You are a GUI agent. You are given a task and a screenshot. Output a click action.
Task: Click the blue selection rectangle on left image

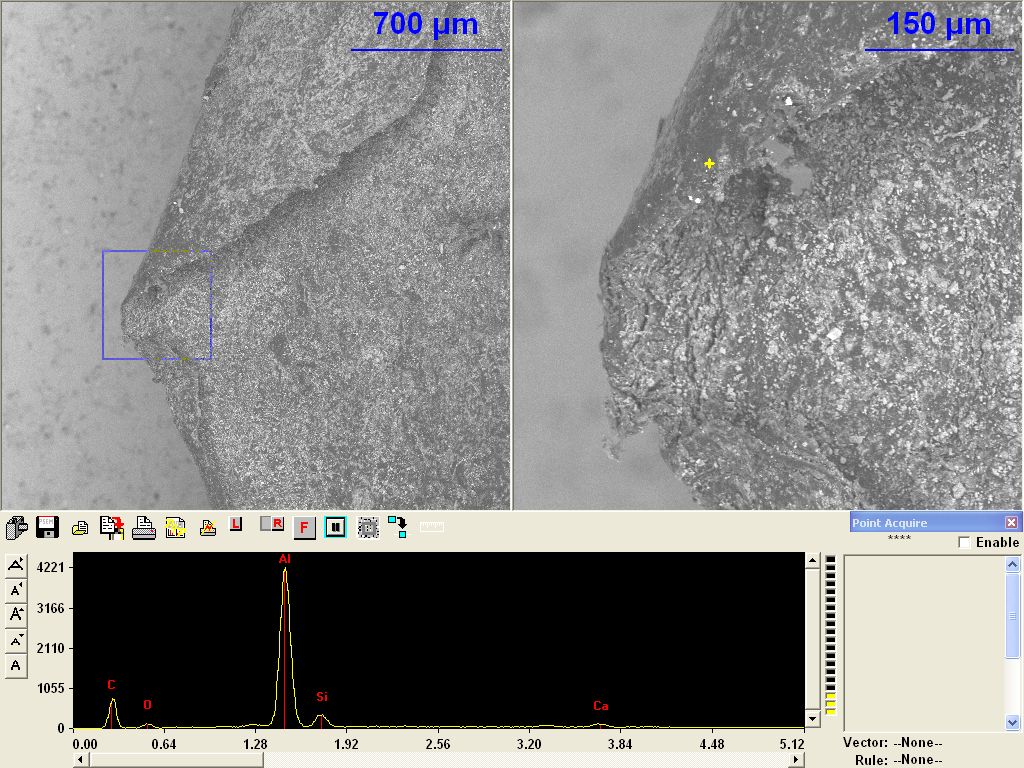pos(157,305)
